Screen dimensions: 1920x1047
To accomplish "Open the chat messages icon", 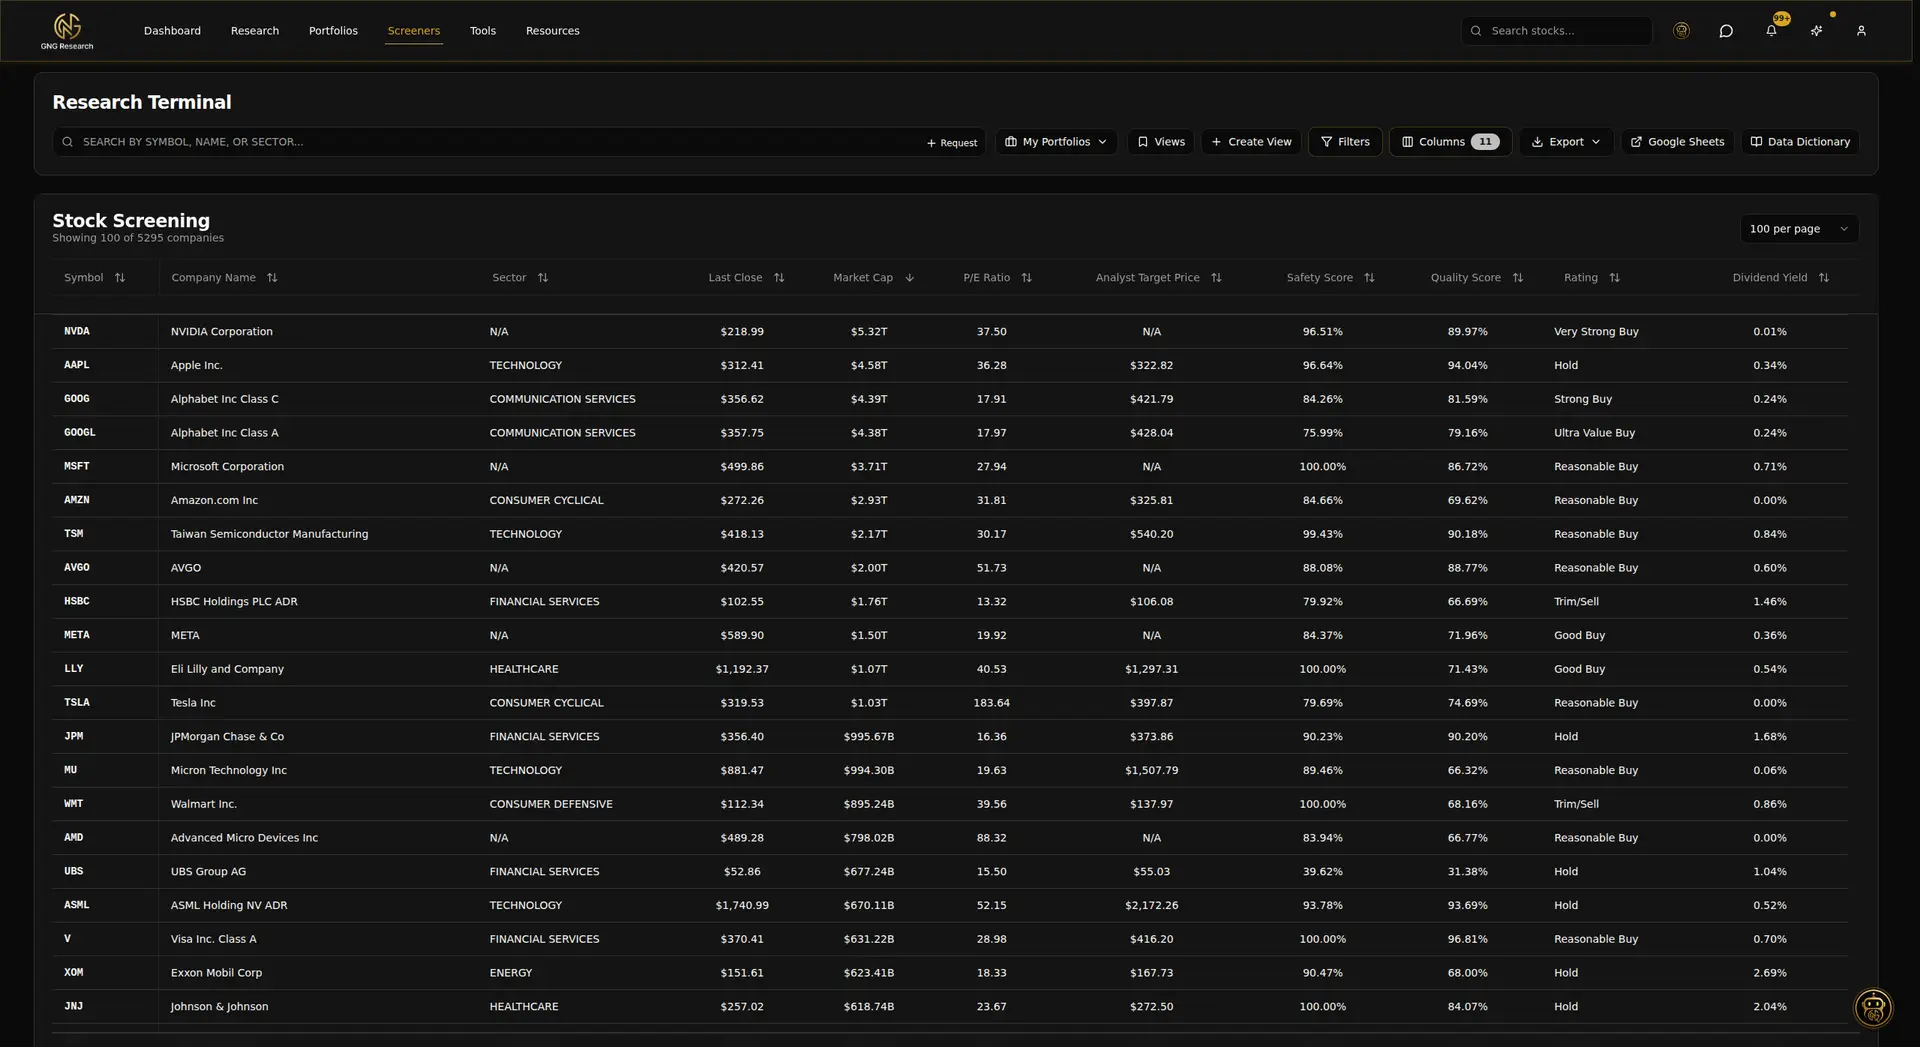I will click(x=1726, y=31).
